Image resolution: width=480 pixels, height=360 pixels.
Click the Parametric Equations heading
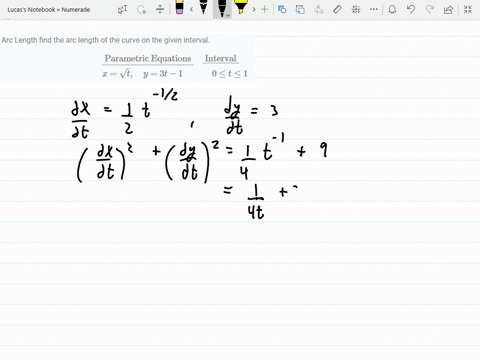pos(148,59)
